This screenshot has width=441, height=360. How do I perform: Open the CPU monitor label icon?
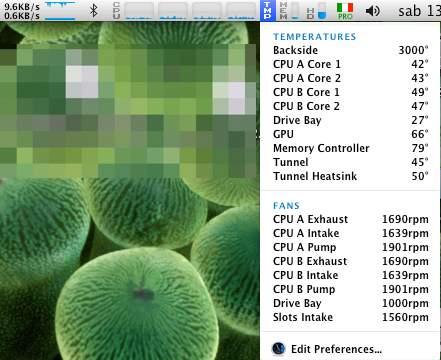tap(116, 11)
